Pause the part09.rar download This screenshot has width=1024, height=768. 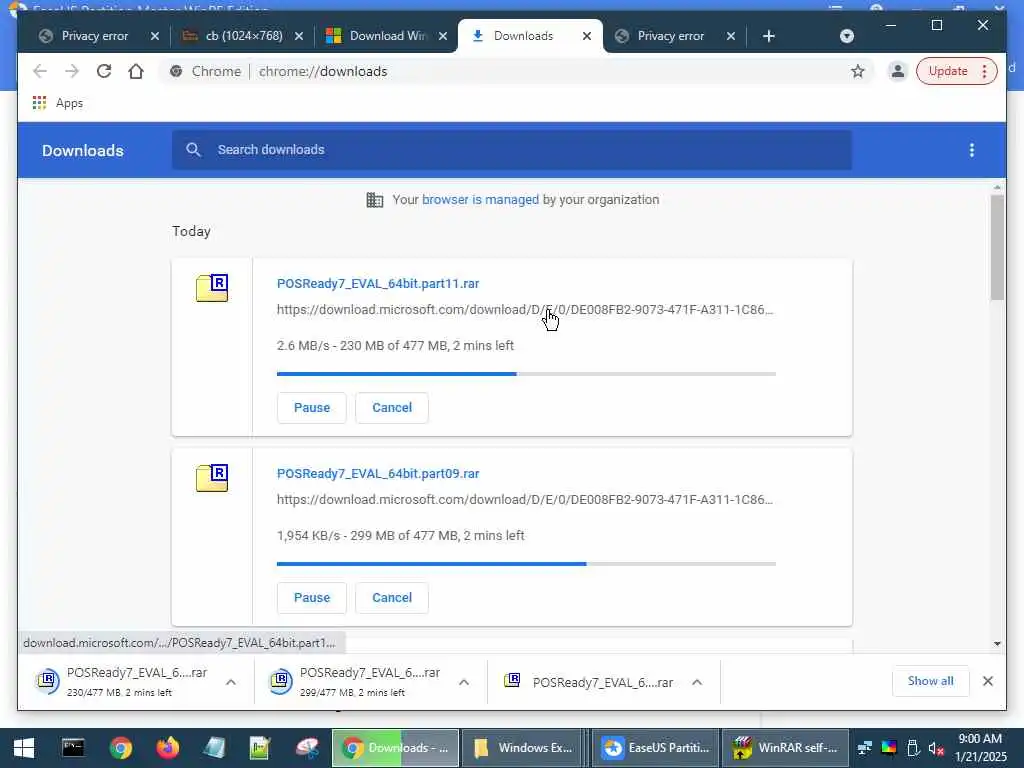tap(312, 598)
